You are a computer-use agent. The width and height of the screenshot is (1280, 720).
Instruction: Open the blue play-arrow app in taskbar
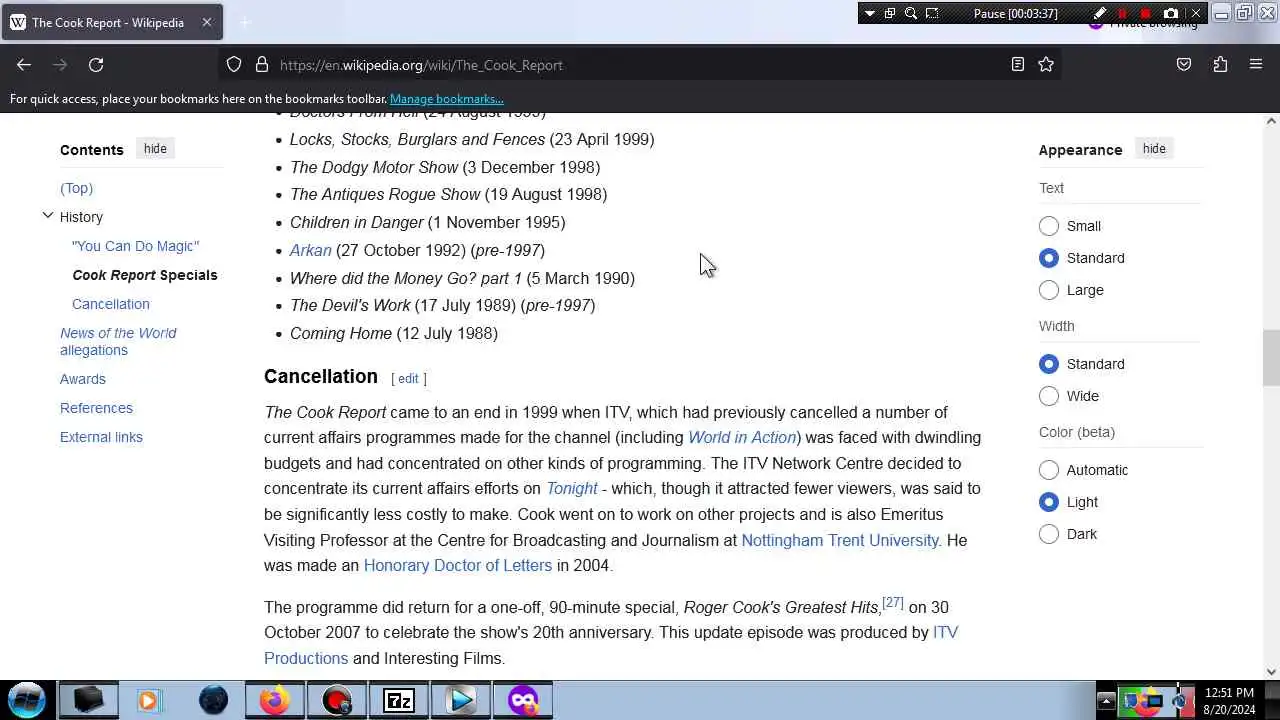tap(461, 700)
